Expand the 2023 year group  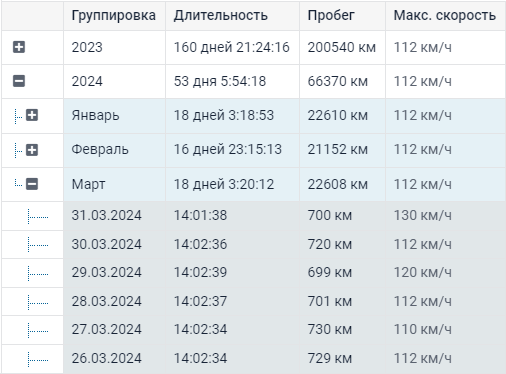click(19, 47)
